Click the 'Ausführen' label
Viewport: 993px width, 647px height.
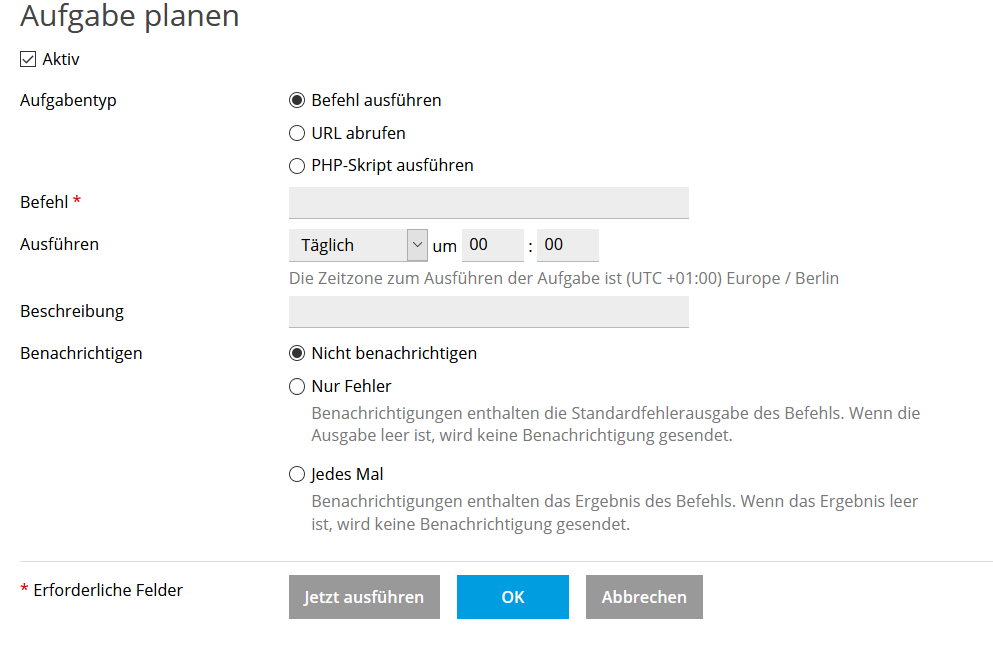tap(60, 244)
